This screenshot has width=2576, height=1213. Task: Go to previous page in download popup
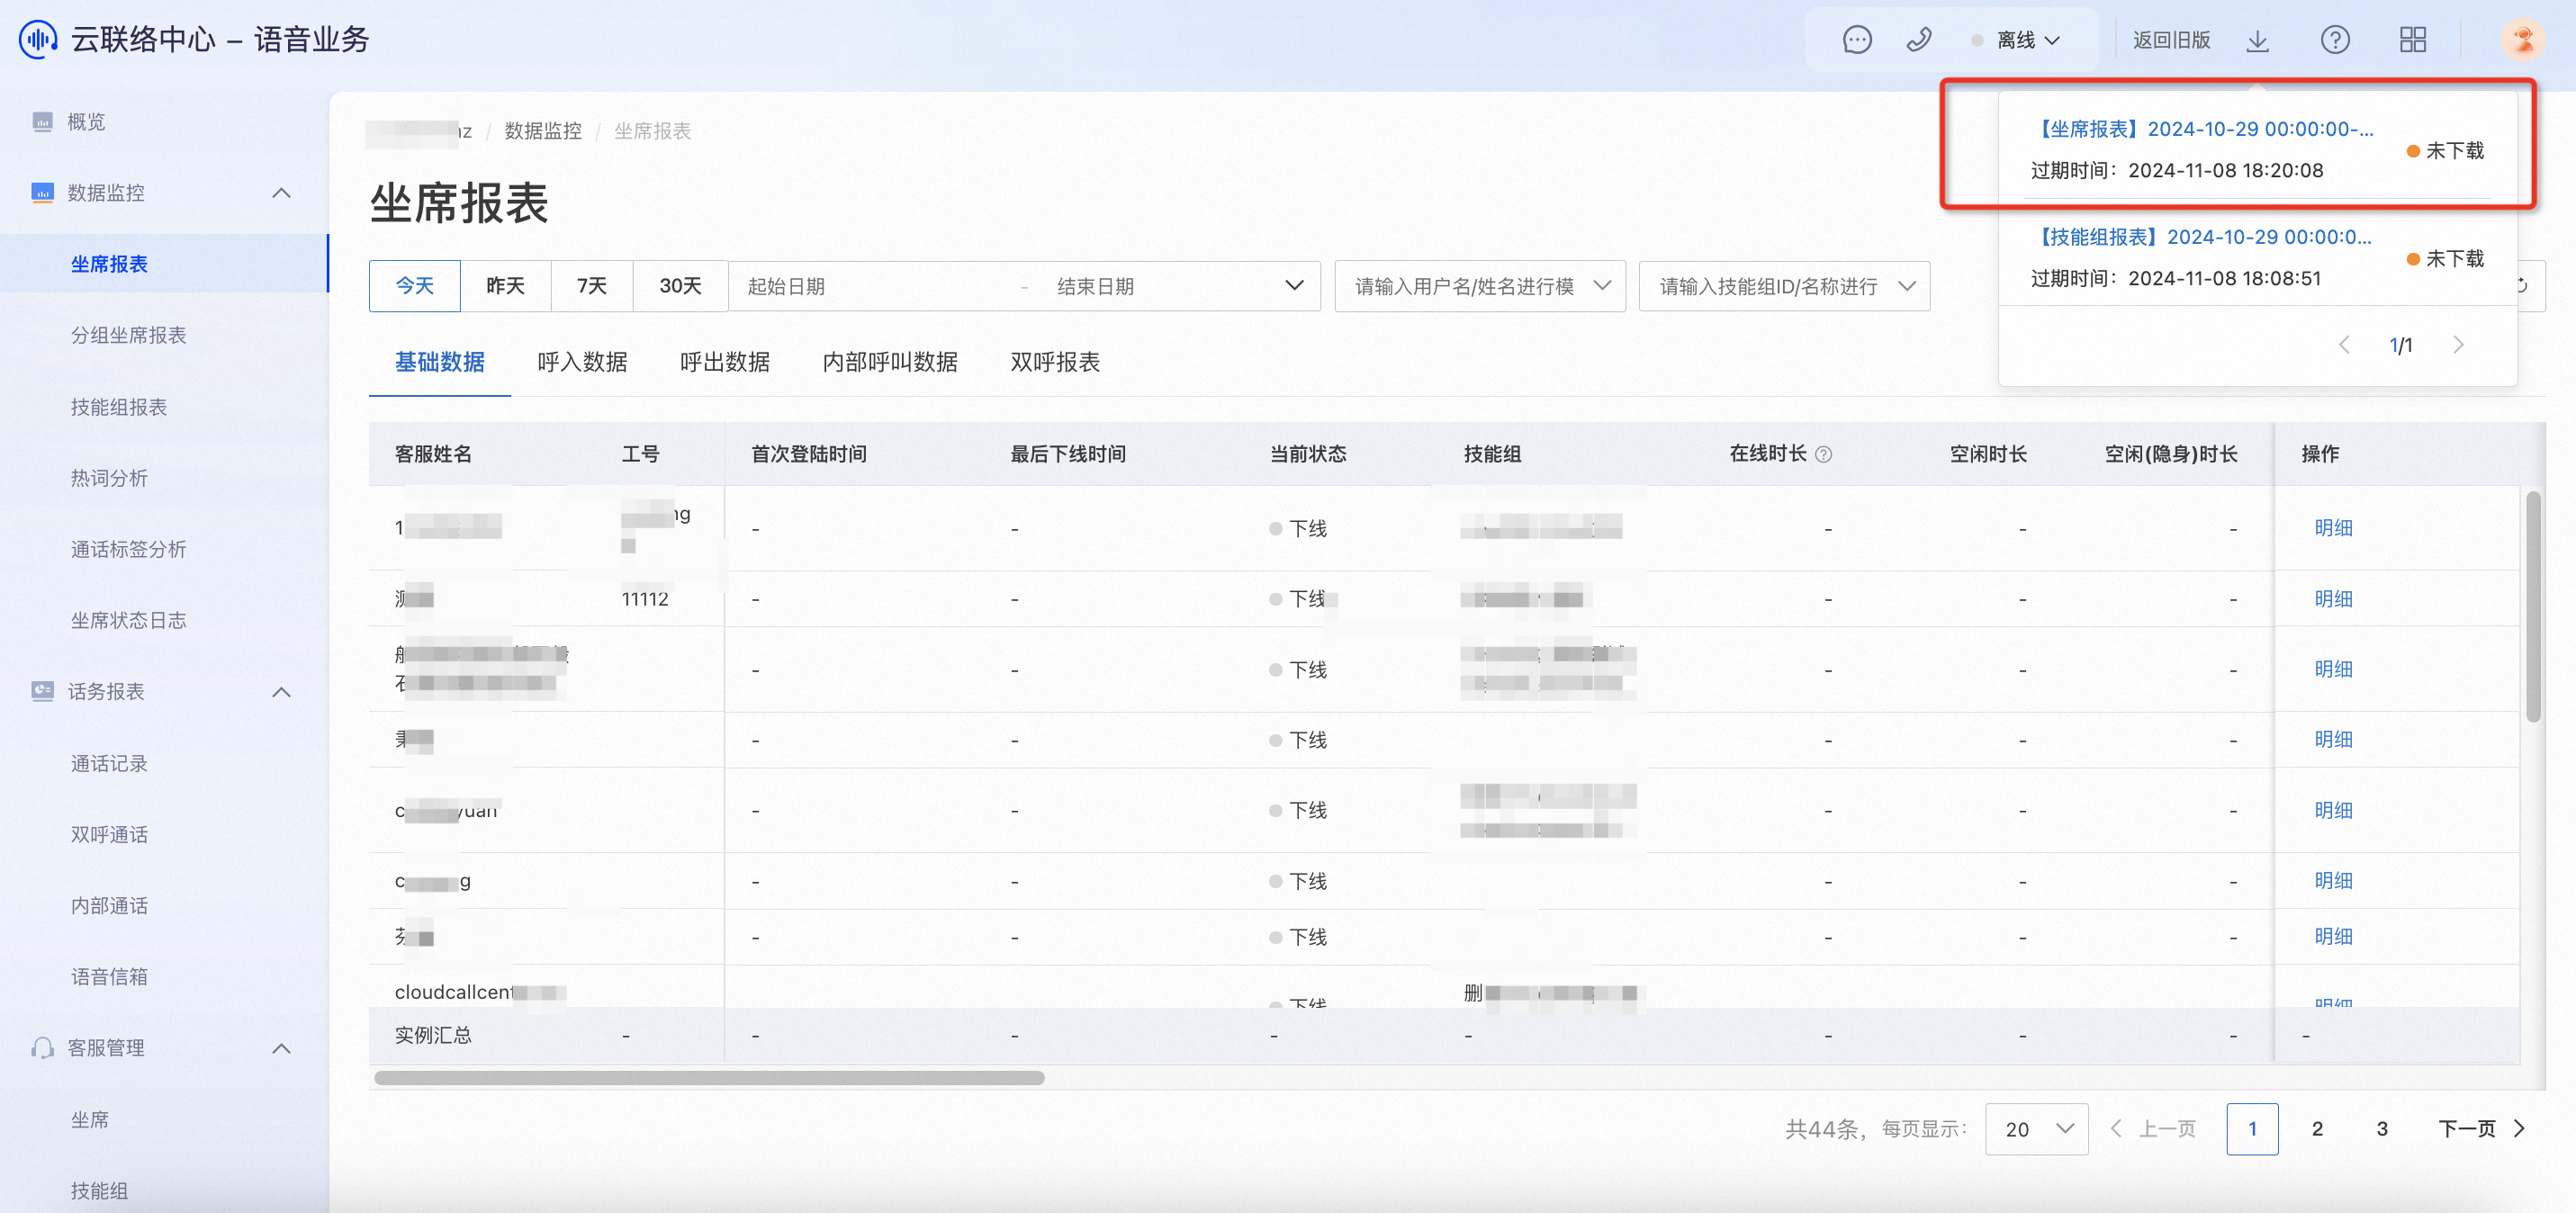[2343, 345]
